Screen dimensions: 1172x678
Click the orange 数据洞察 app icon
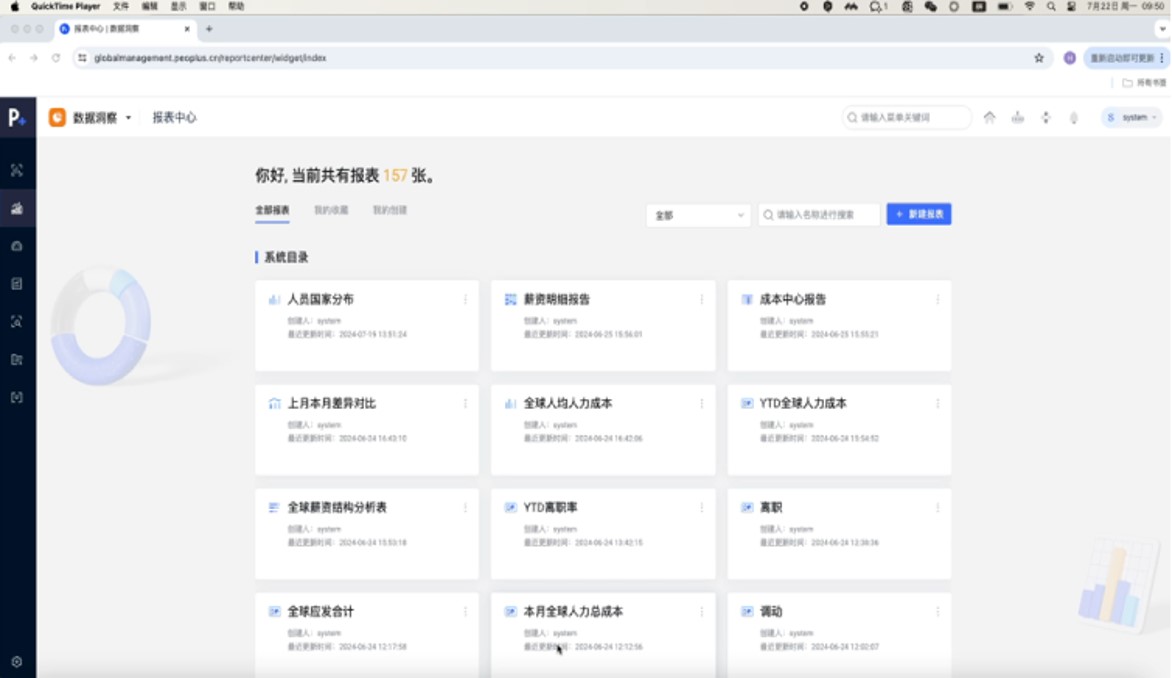[x=58, y=117]
